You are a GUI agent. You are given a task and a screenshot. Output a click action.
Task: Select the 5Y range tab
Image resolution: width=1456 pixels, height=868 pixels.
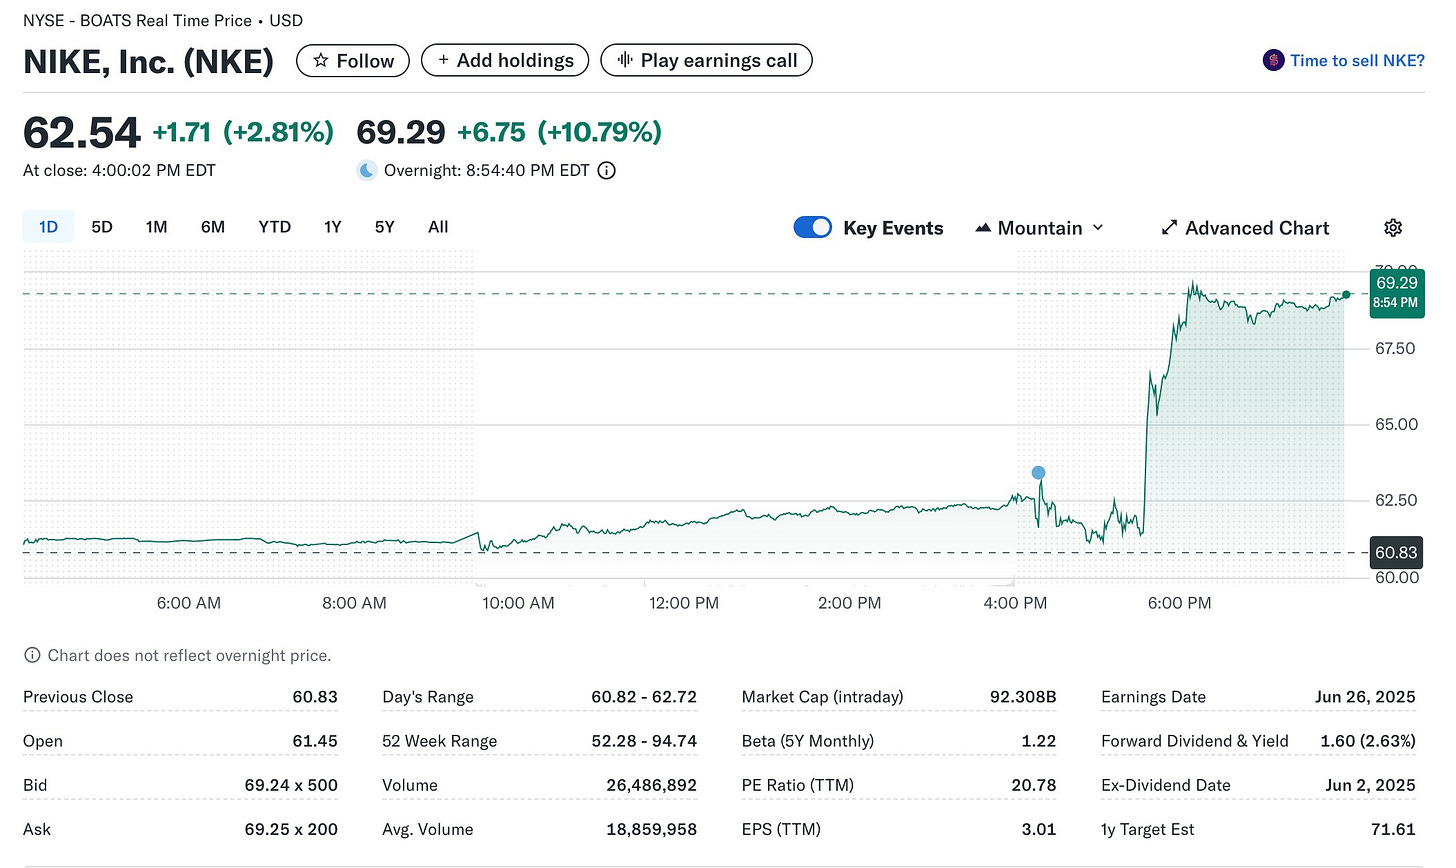(385, 227)
